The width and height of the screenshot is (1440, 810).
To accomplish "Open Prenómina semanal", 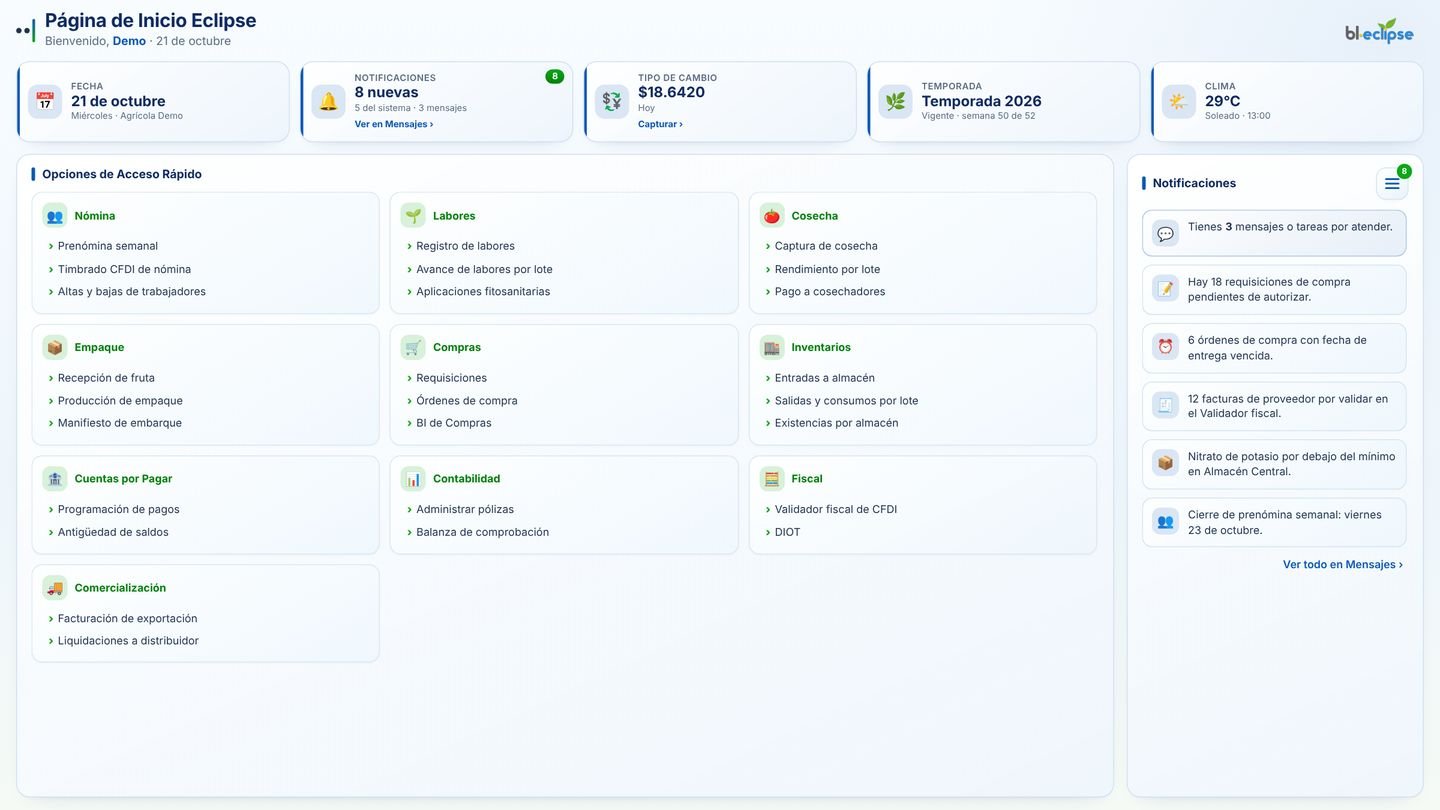I will 108,246.
